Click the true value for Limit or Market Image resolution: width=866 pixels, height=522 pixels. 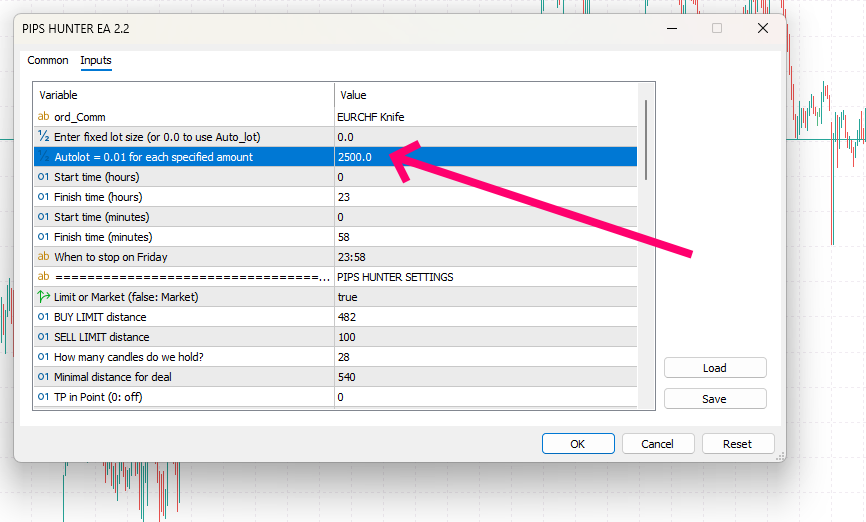pyautogui.click(x=347, y=297)
